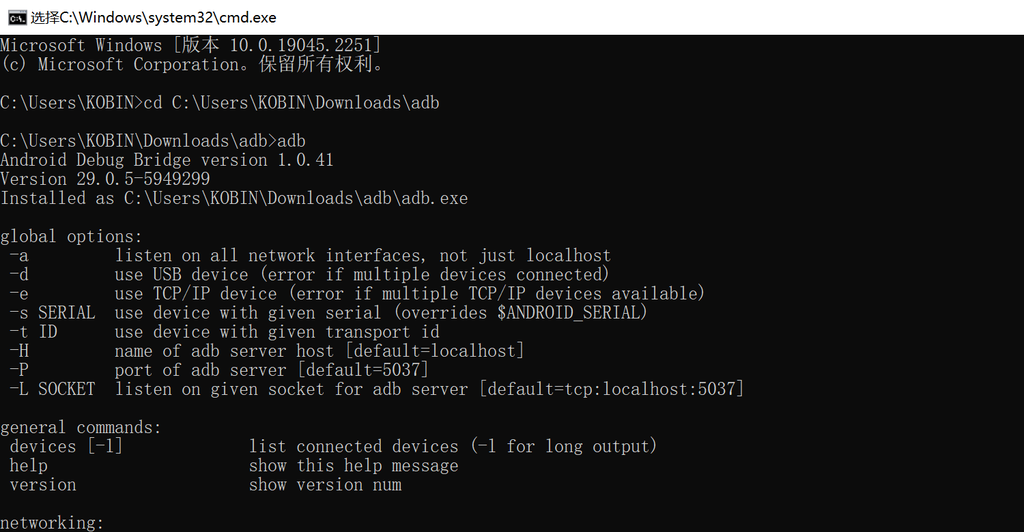
Task: Click the adb.exe install path line
Action: 234,198
